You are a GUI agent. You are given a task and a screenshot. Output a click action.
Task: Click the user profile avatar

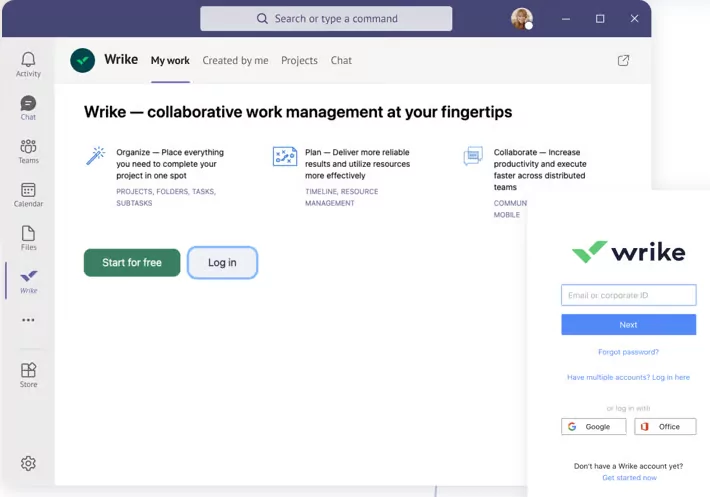521,19
